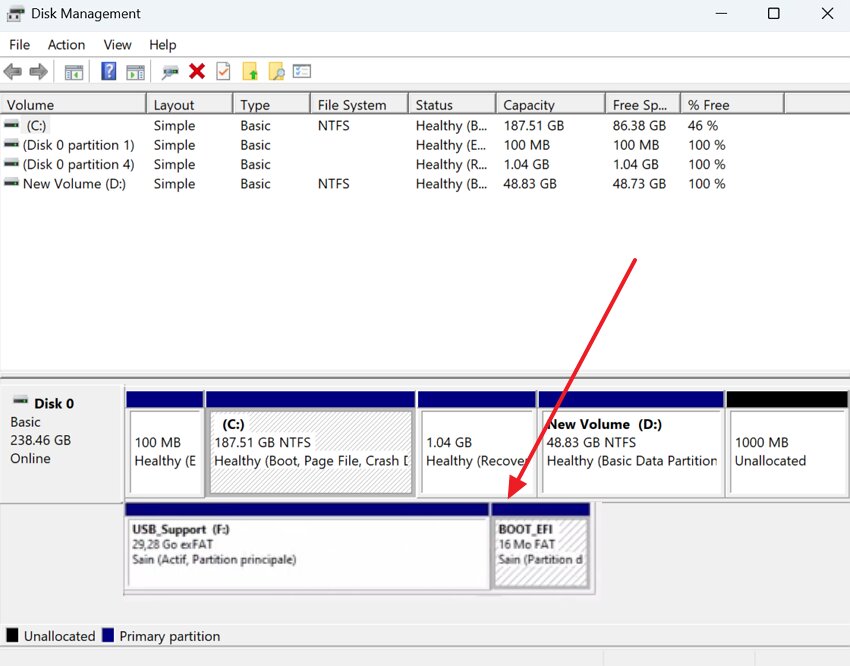Open Help with the blue question mark icon

pos(108,71)
